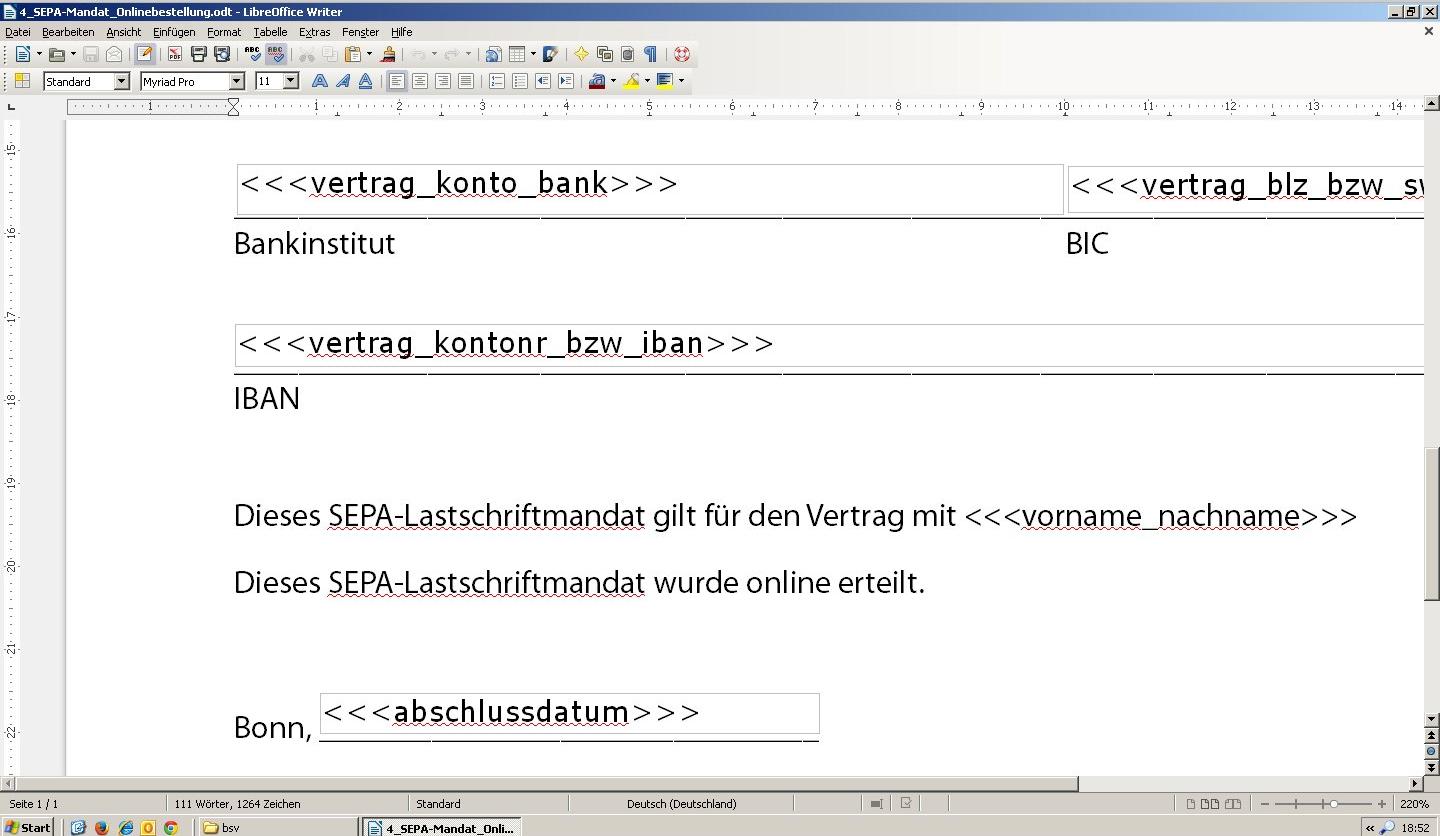Center text horizontally
The image size is (1440, 836).
coord(420,81)
